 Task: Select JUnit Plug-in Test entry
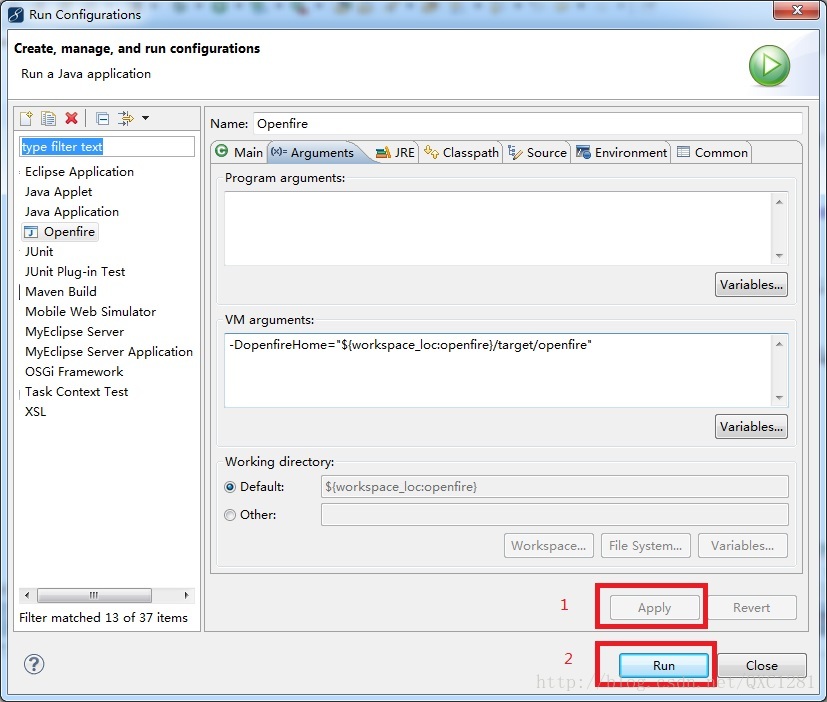(75, 272)
